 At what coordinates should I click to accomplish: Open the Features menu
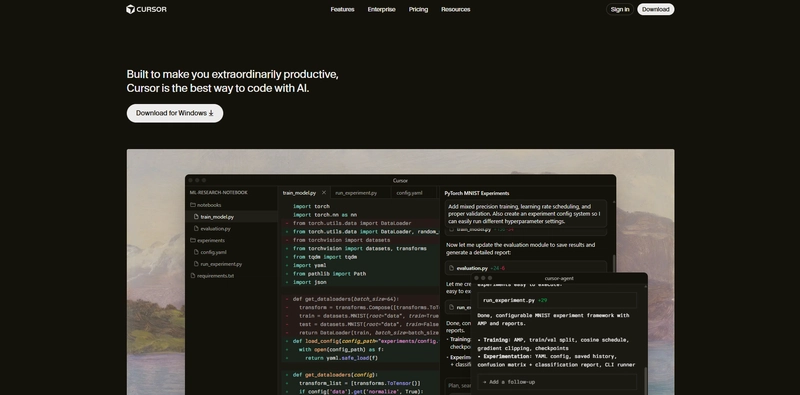[x=342, y=9]
